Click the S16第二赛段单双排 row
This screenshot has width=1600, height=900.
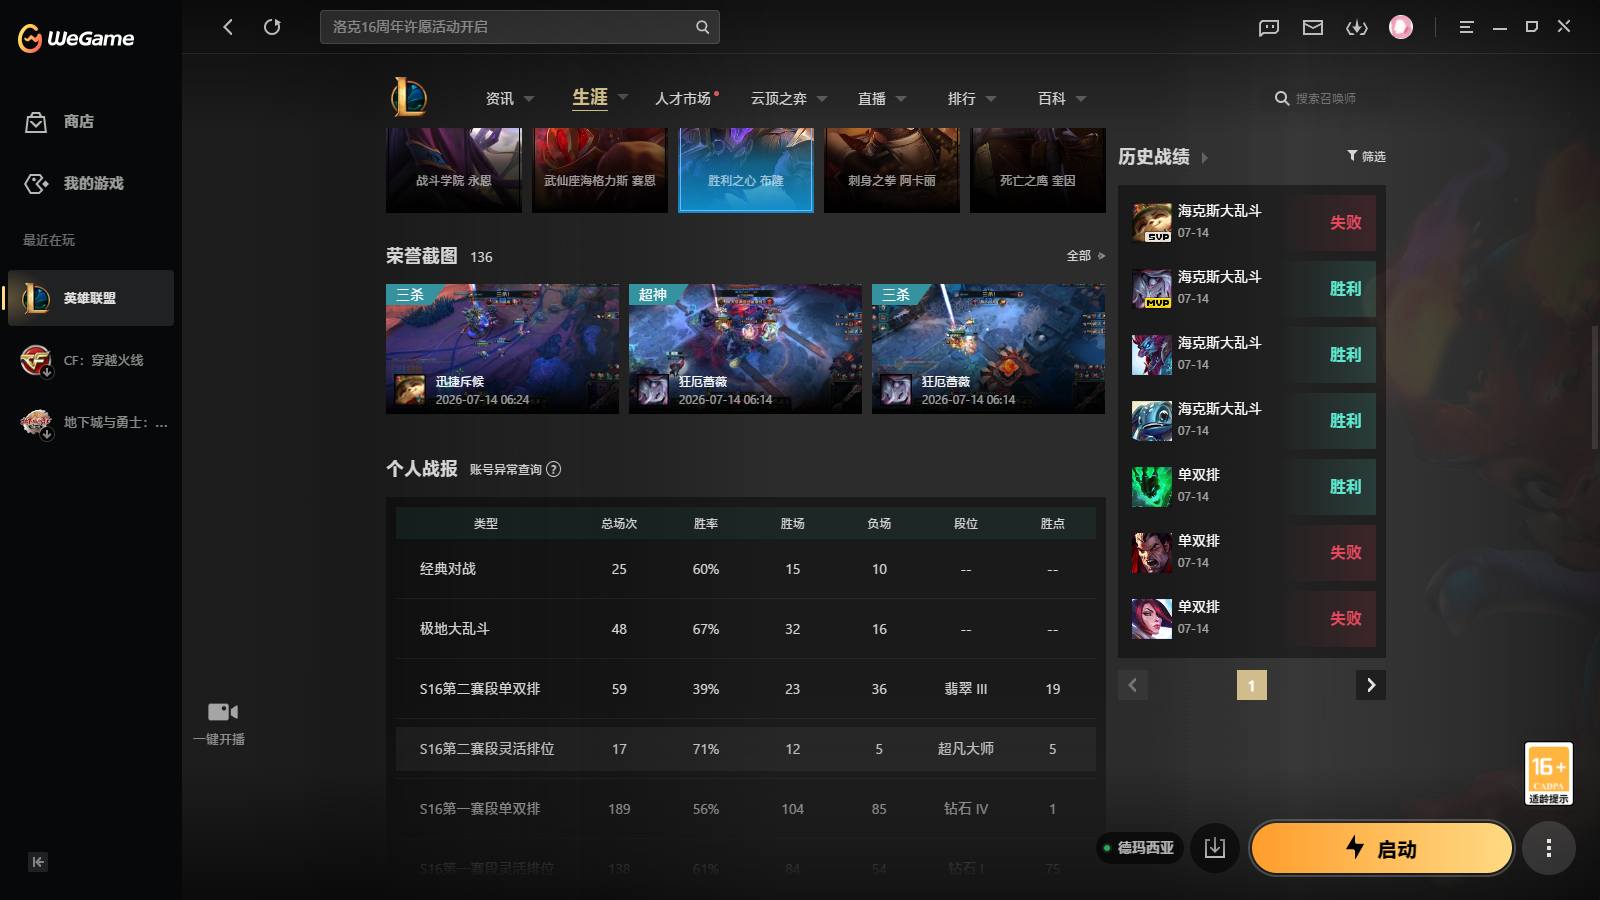[746, 689]
